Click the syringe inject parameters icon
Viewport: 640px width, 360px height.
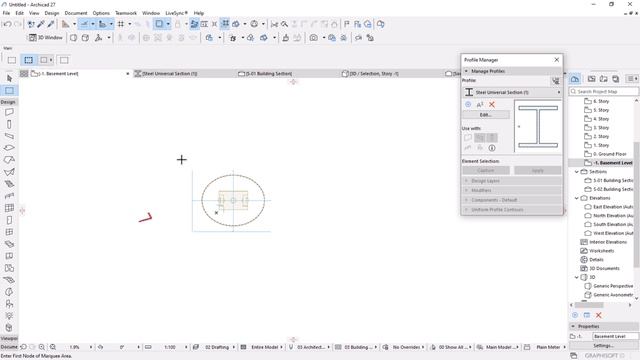click(51, 24)
